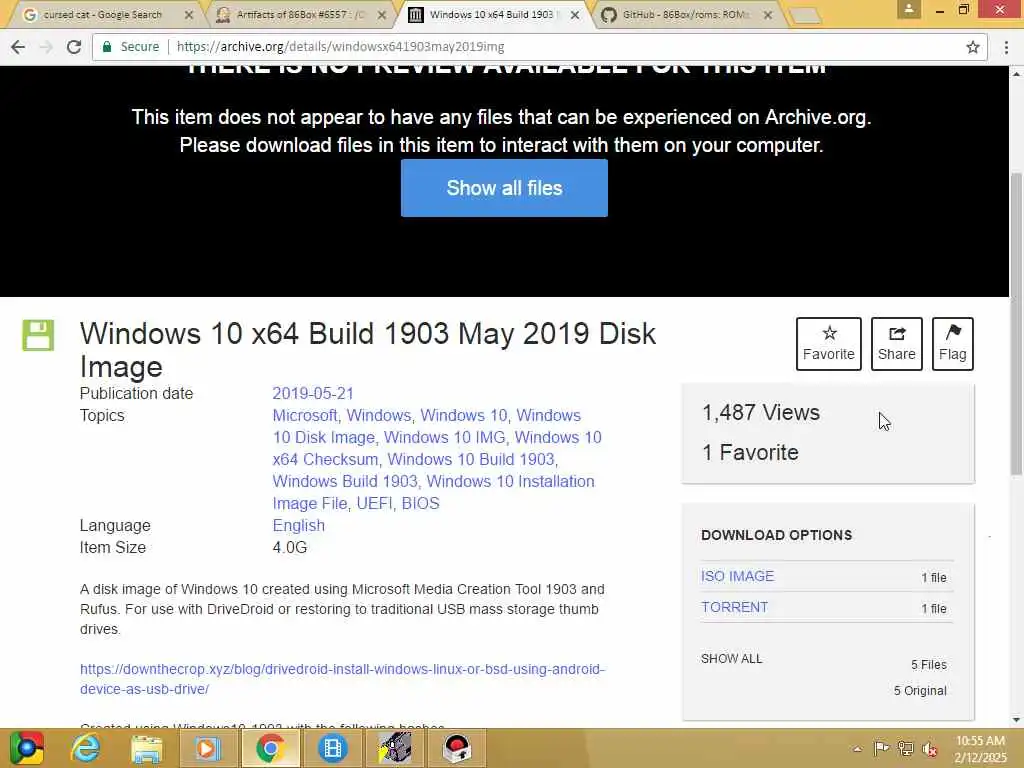The image size is (1024, 768).
Task: Click the browser back arrow
Action: (18, 46)
